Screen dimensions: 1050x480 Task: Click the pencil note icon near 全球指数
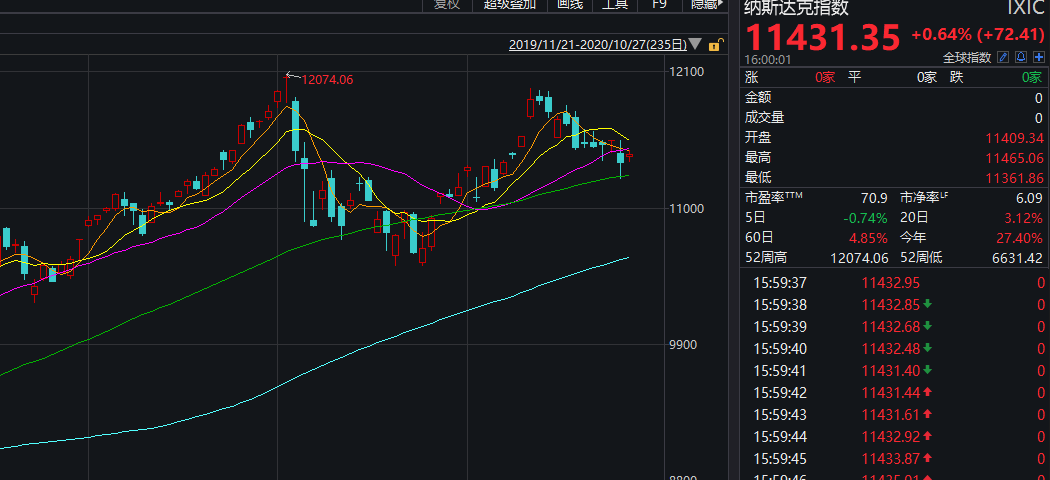1003,57
